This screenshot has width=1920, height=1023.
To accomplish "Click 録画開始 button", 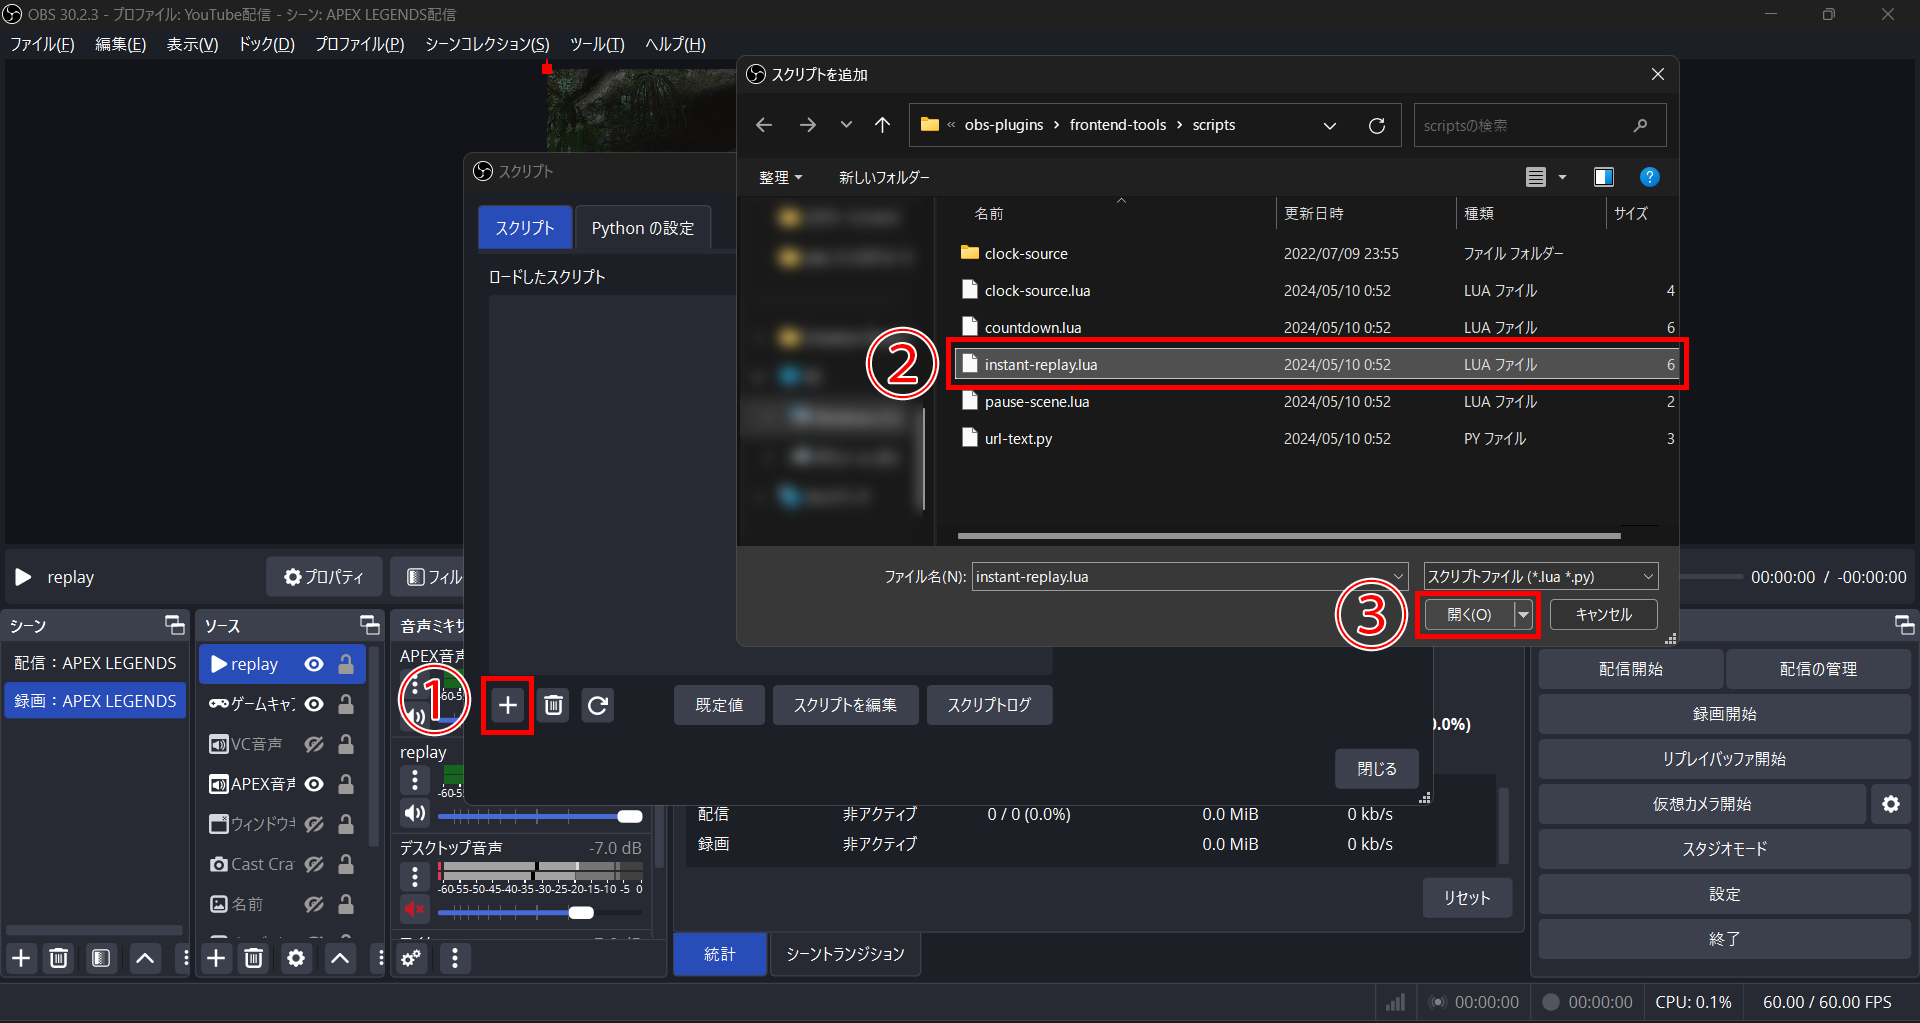I will [1724, 714].
